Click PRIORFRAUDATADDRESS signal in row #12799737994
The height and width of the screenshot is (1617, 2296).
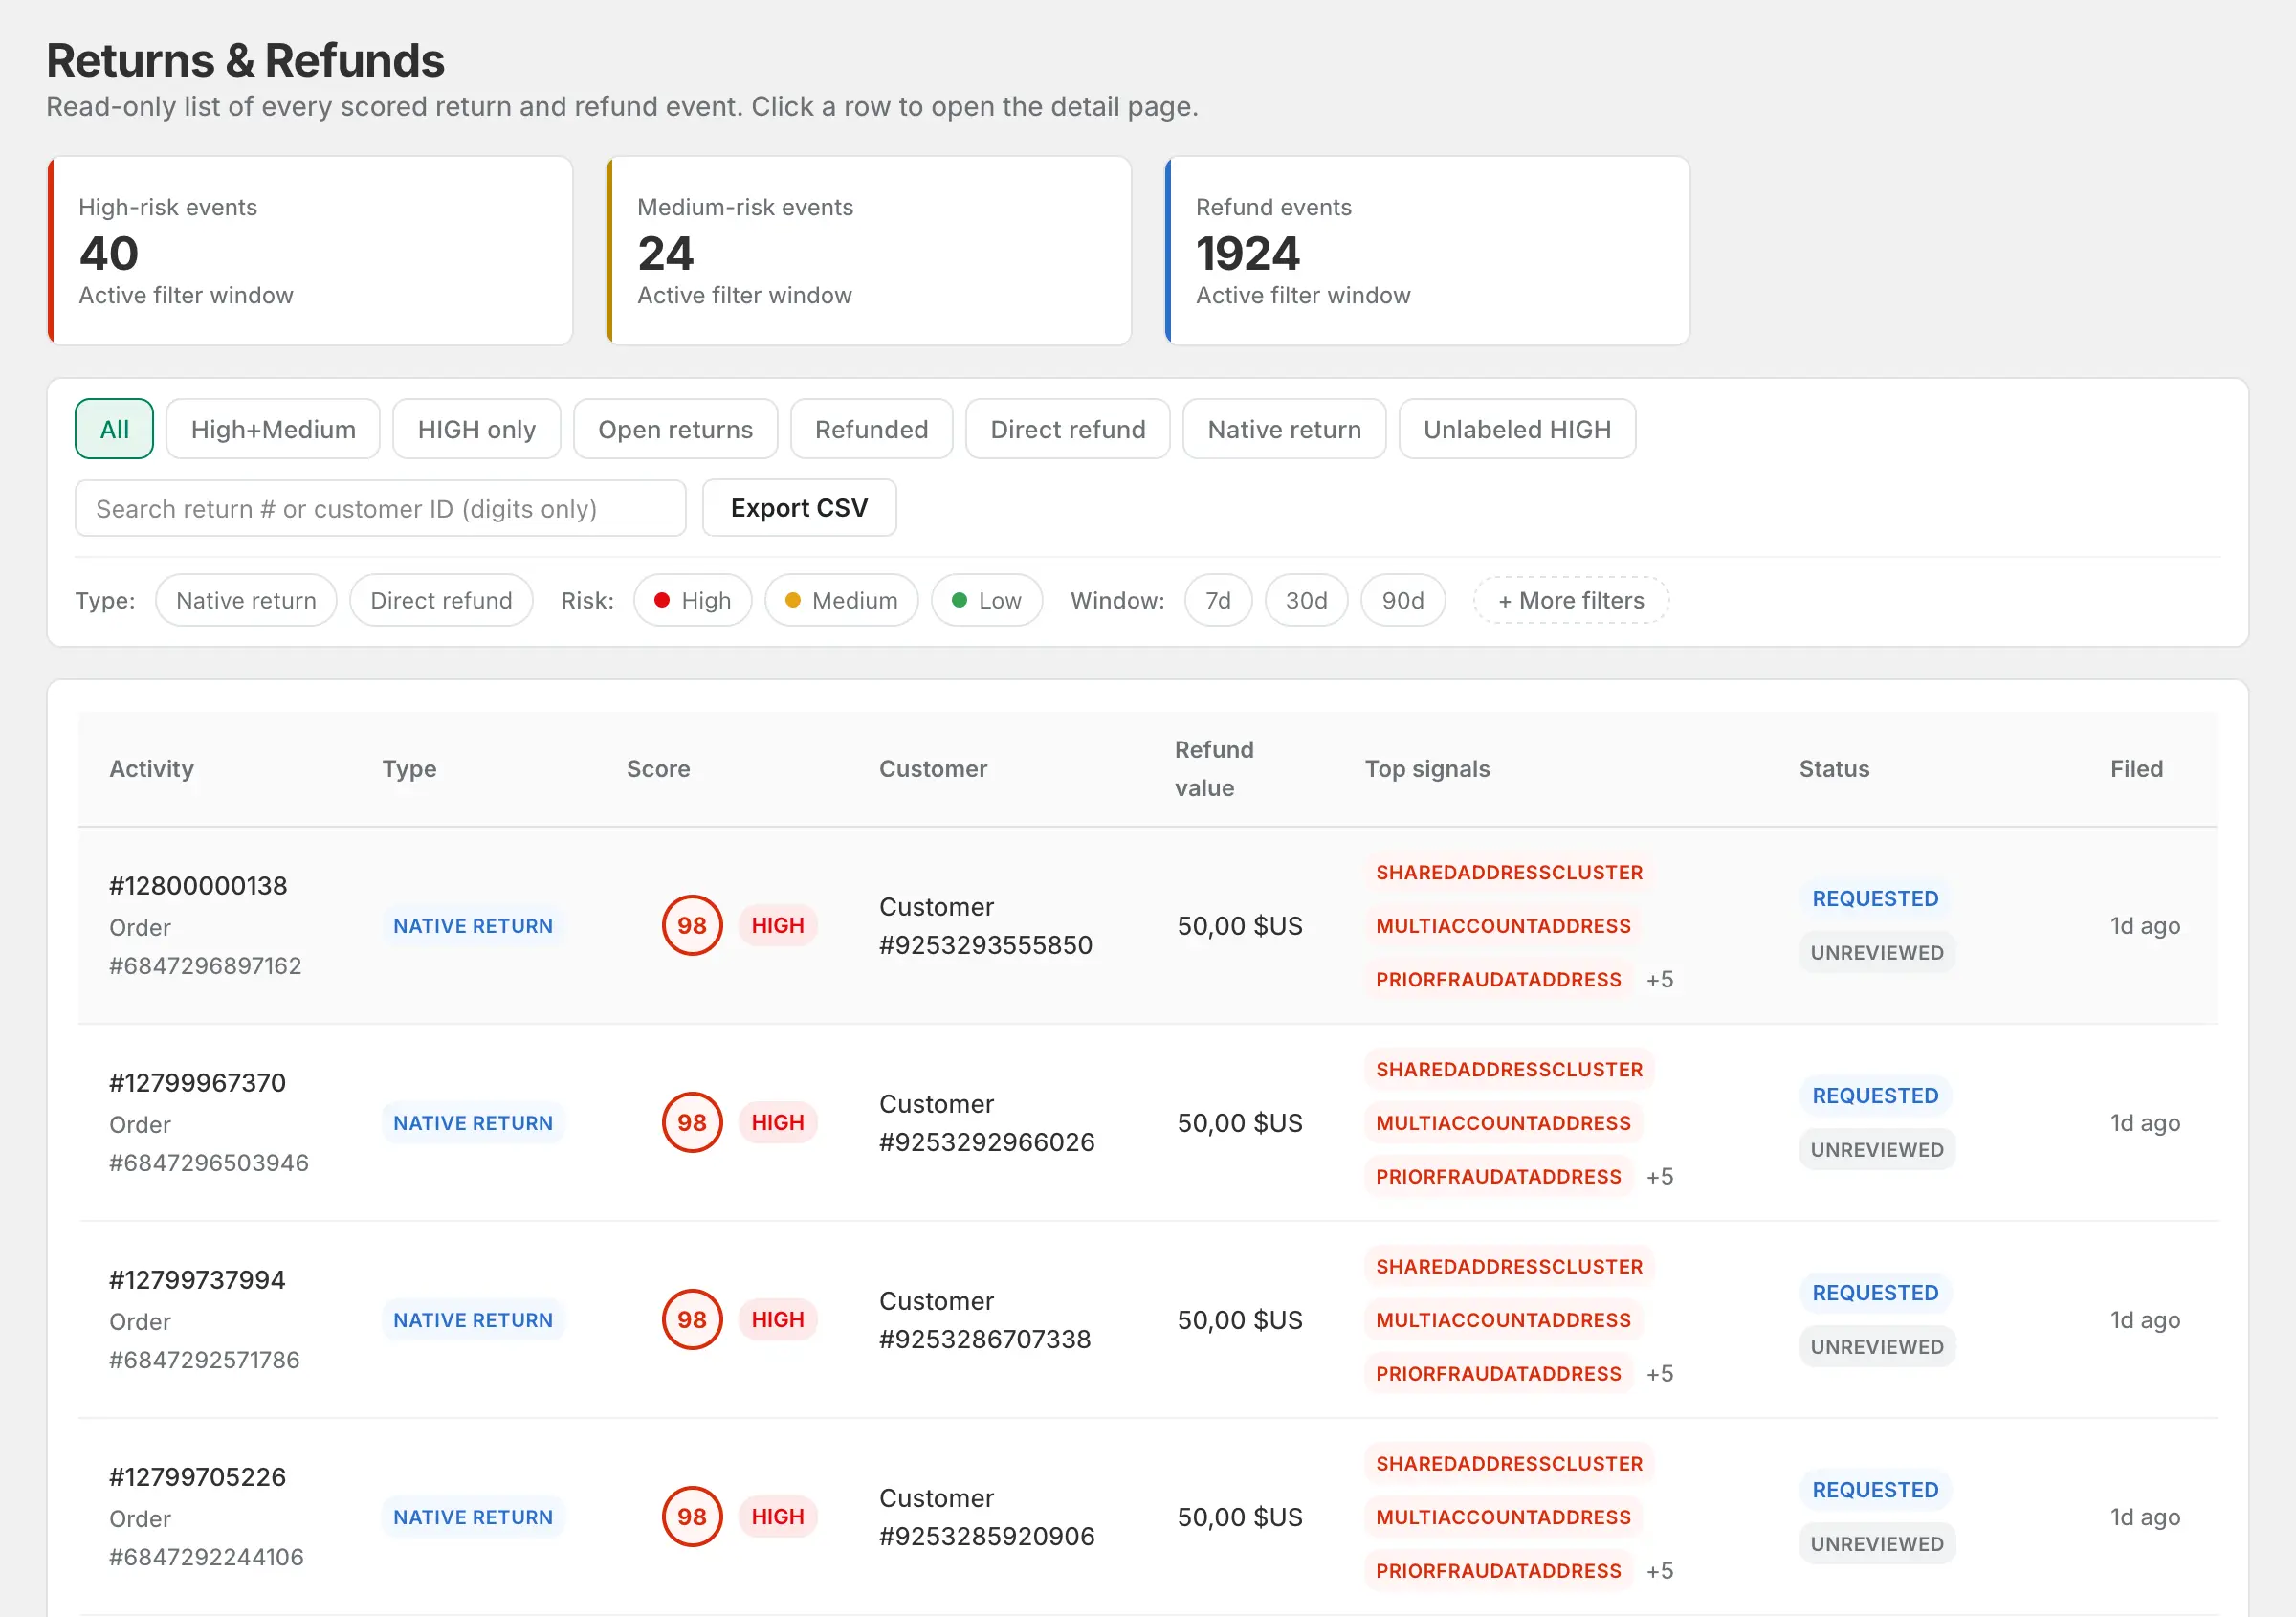pos(1498,1374)
